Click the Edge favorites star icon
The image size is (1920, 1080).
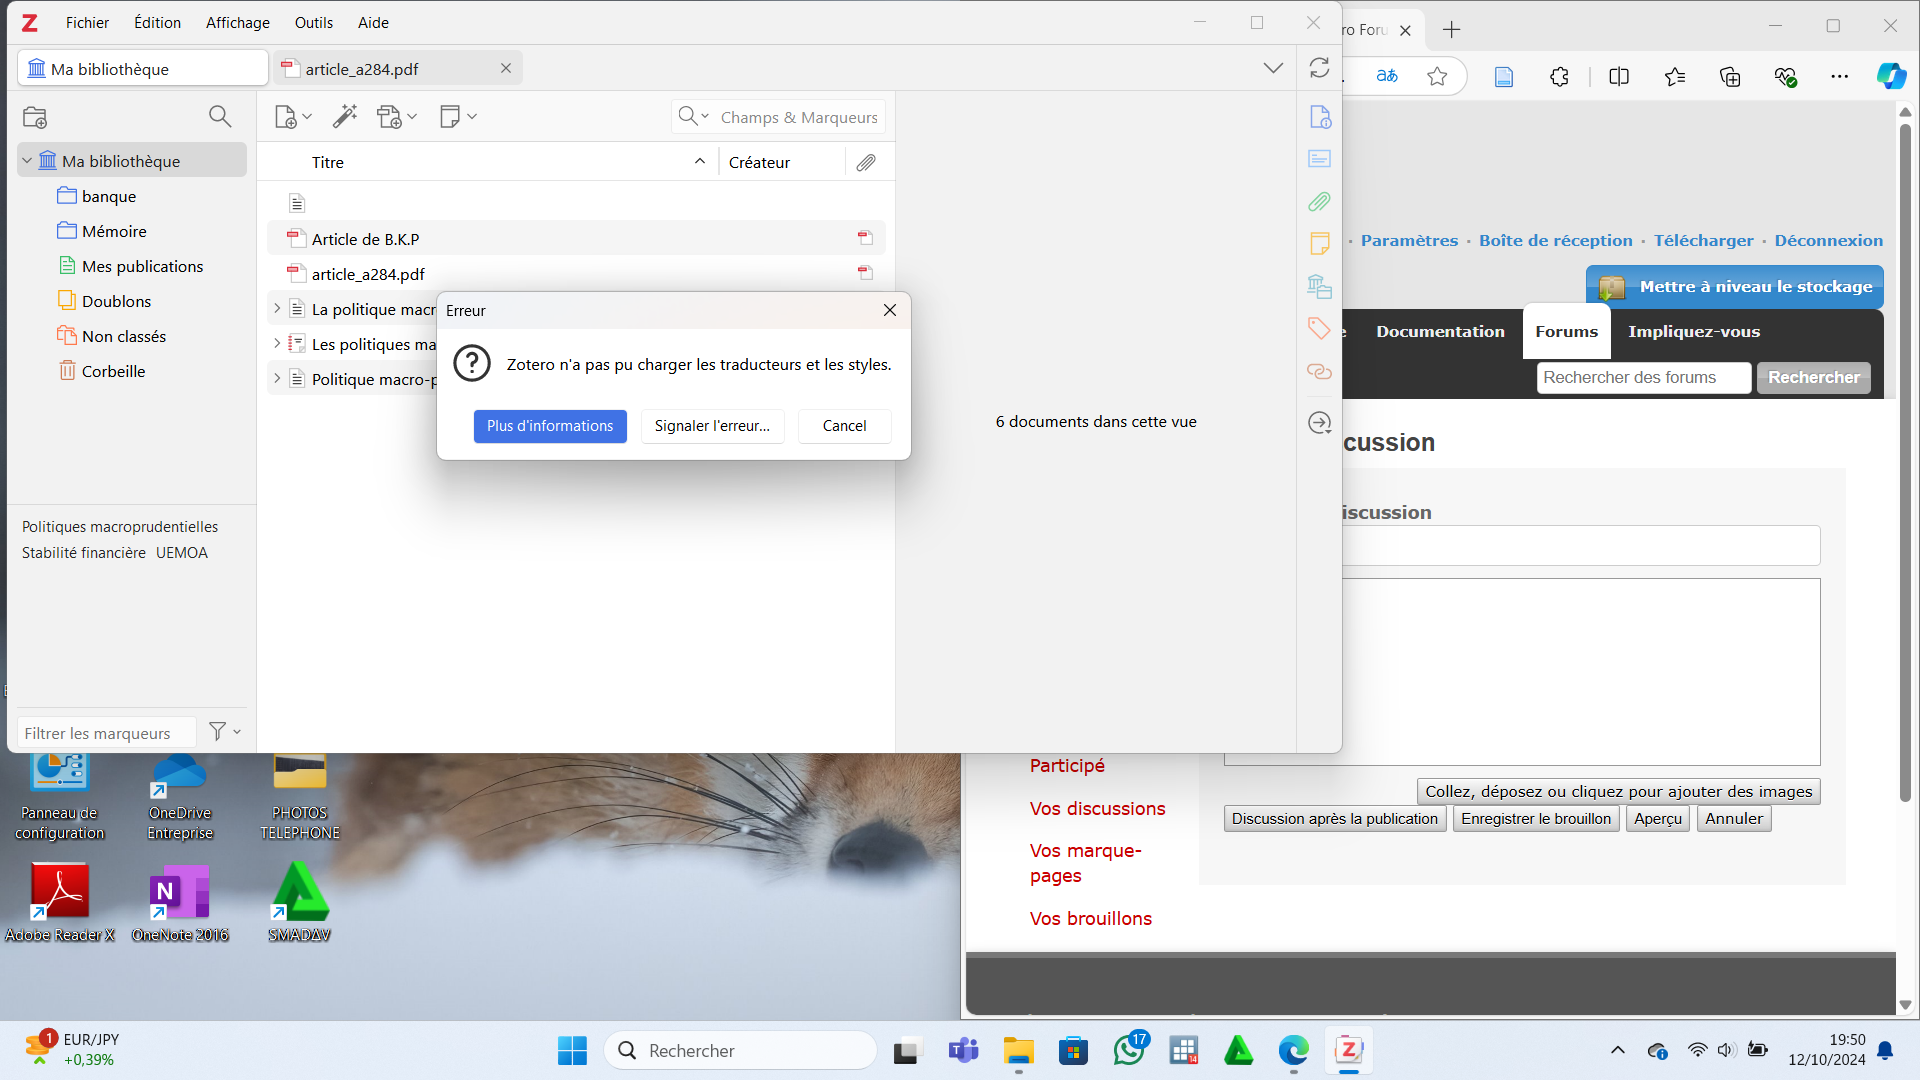(1437, 76)
